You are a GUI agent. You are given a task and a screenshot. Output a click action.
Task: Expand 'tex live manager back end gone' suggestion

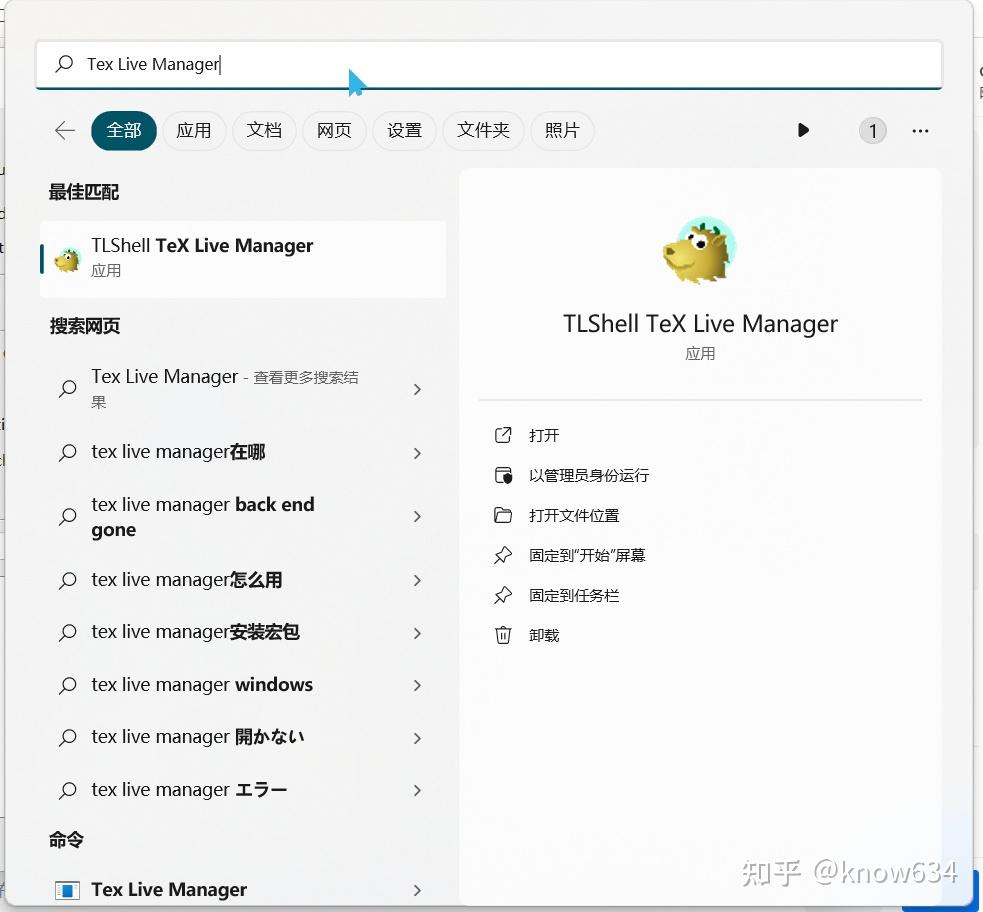pyautogui.click(x=417, y=517)
